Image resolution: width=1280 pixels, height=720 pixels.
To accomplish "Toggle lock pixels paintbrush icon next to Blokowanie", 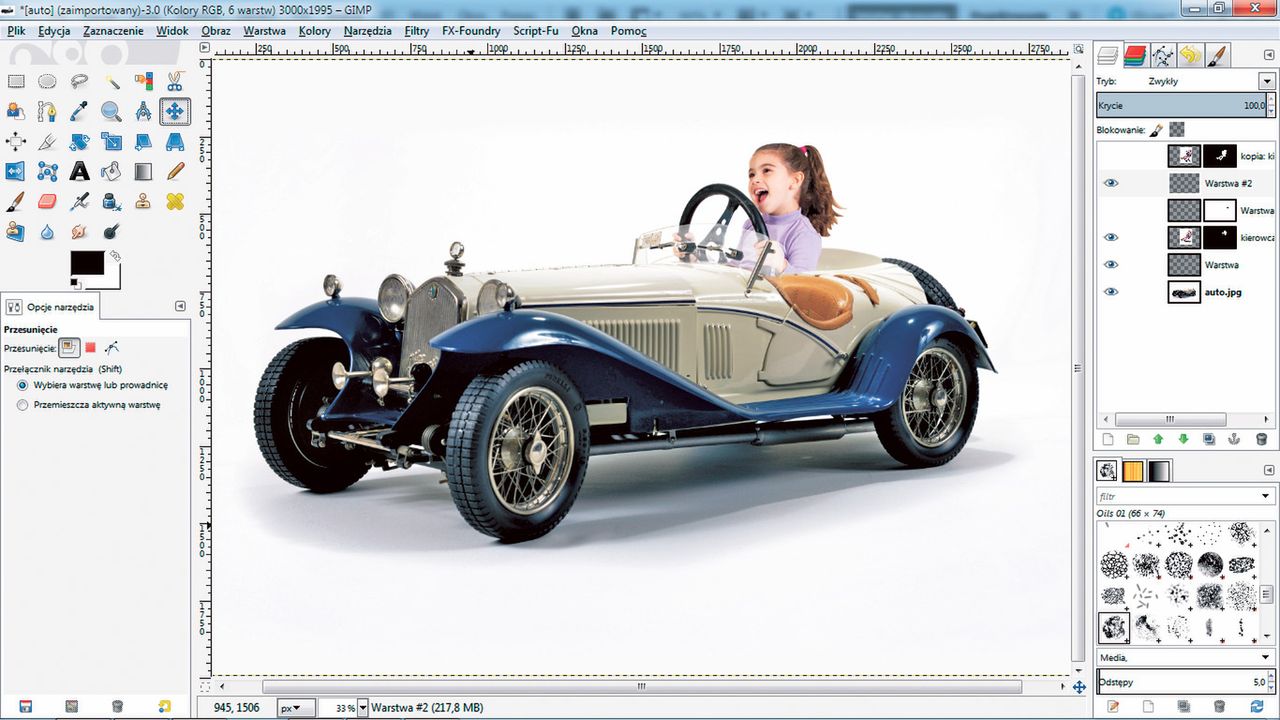I will pyautogui.click(x=1156, y=129).
